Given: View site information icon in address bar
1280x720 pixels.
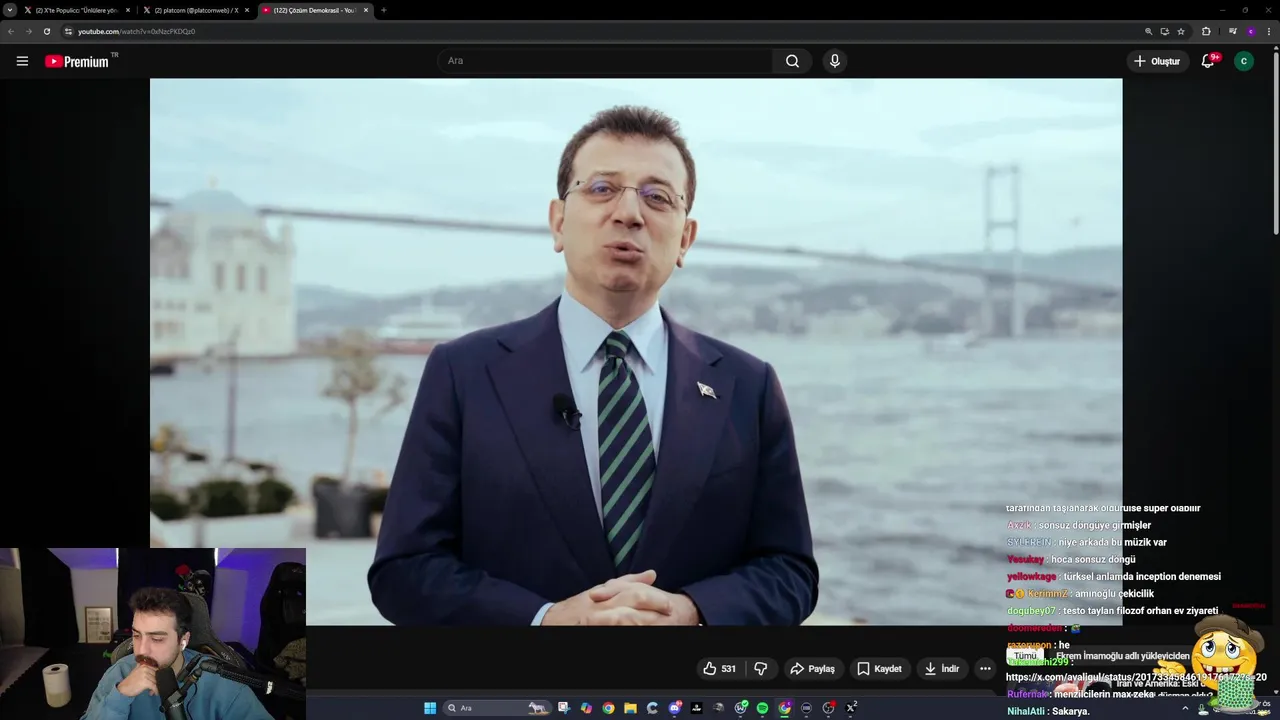Looking at the screenshot, I should (x=68, y=31).
